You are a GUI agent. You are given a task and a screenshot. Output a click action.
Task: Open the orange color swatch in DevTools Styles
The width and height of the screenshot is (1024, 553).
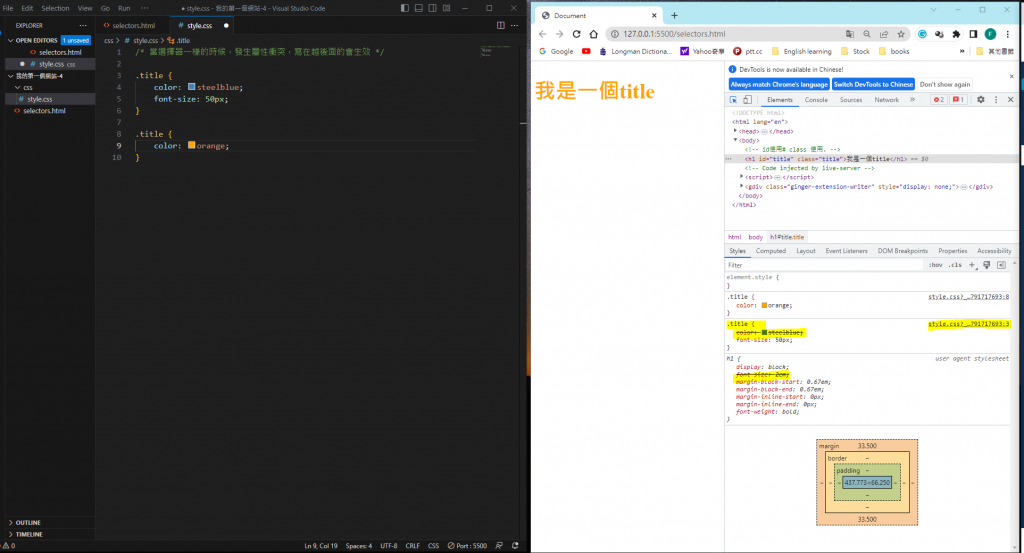click(x=764, y=305)
